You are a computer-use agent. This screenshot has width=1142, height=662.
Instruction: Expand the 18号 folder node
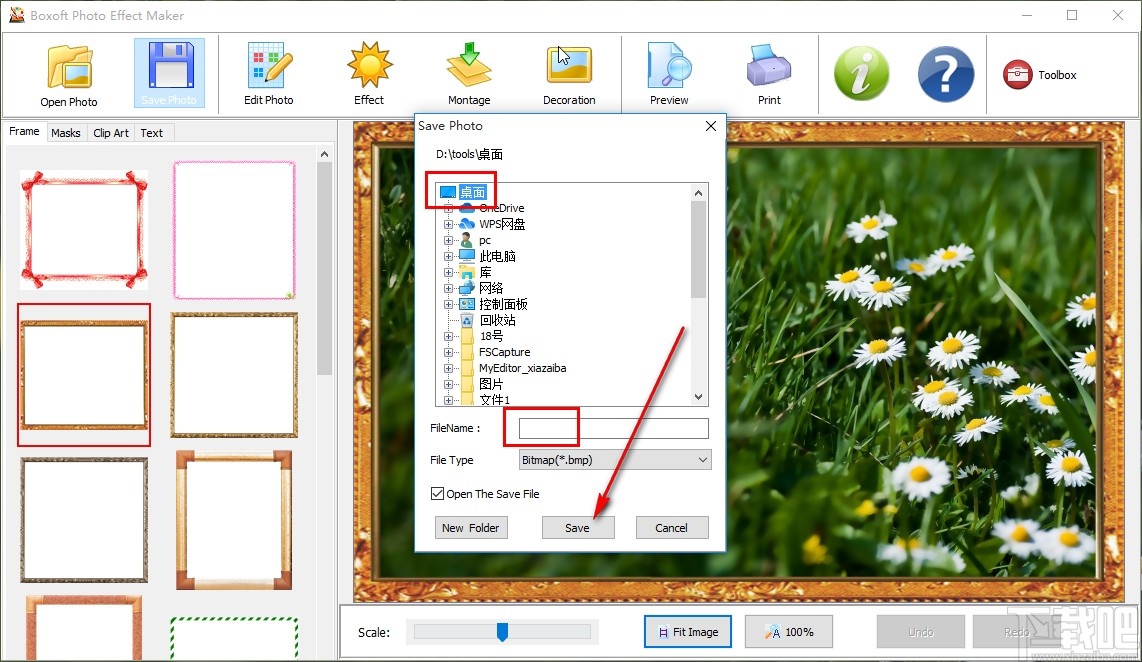coord(449,336)
